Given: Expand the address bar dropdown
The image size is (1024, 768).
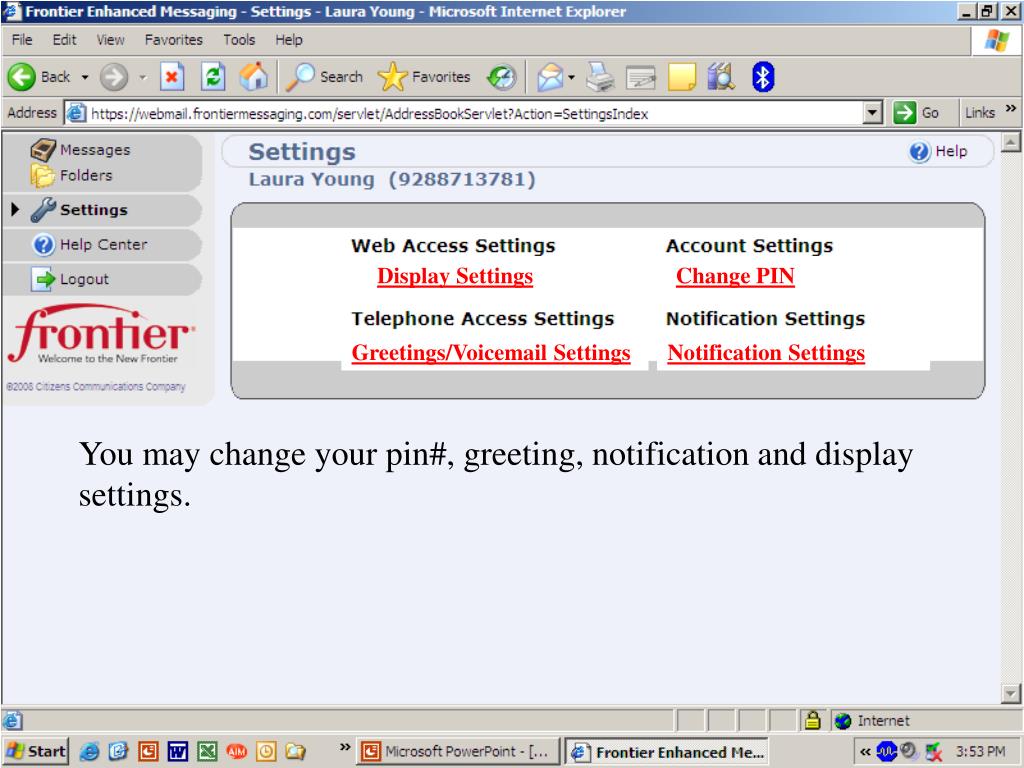Looking at the screenshot, I should 872,113.
